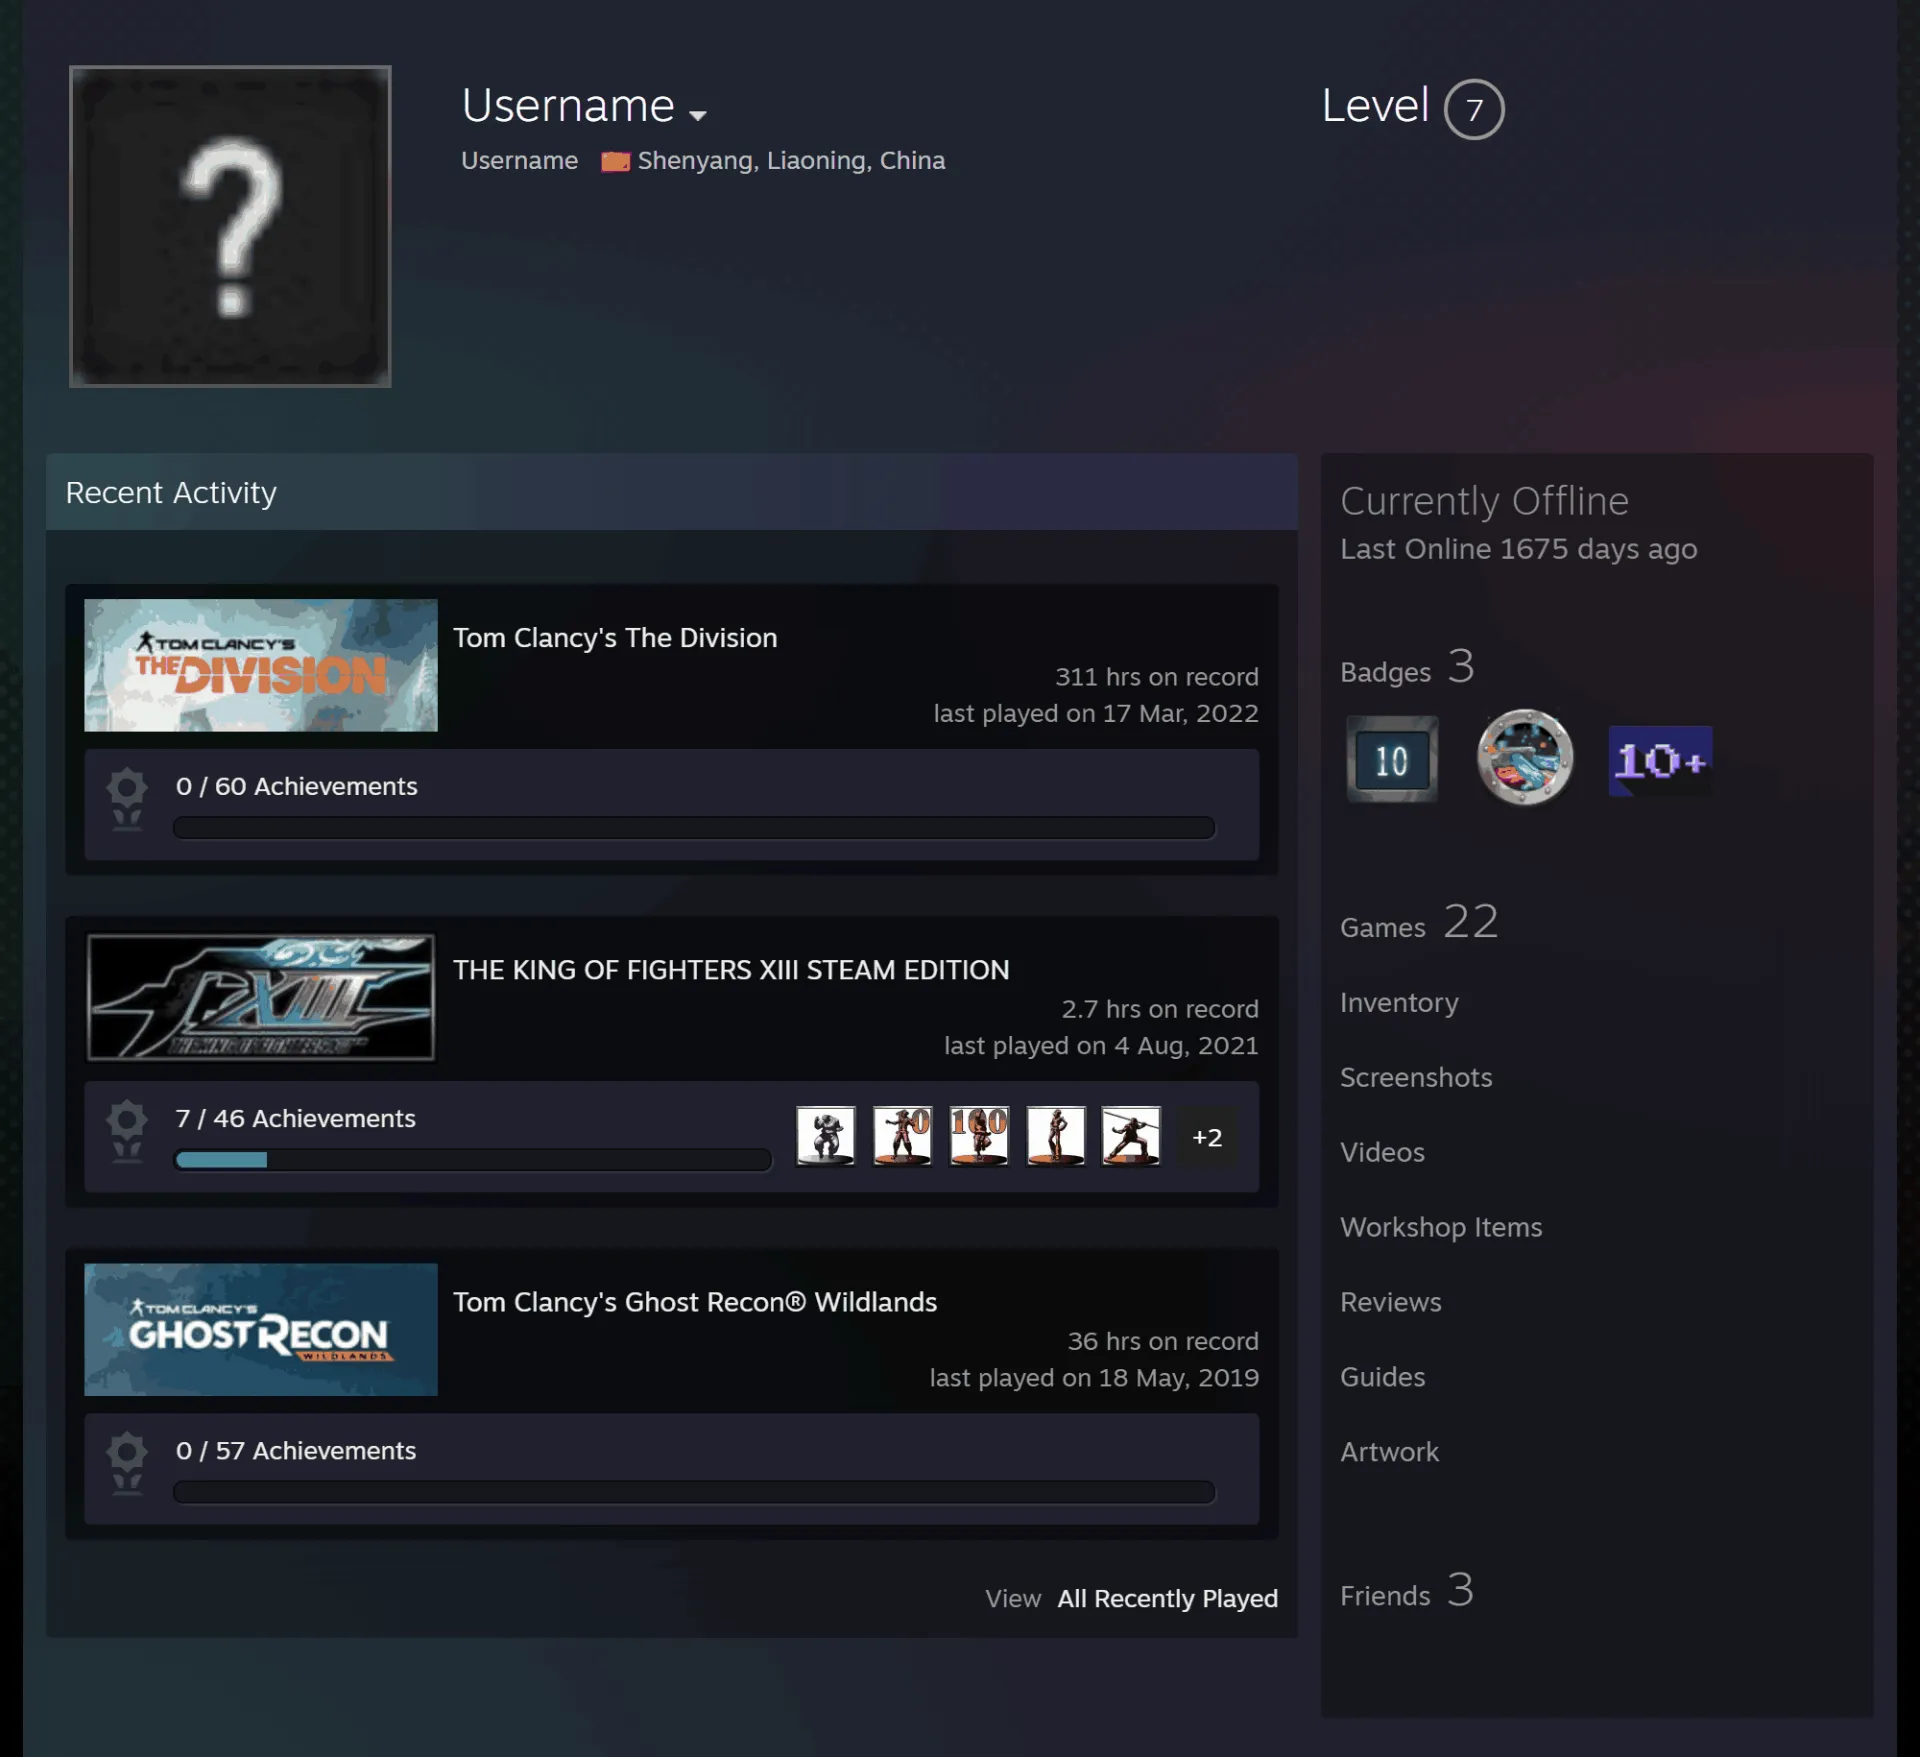The width and height of the screenshot is (1920, 1757).
Task: Expand the Username dropdown arrow
Action: coord(698,115)
